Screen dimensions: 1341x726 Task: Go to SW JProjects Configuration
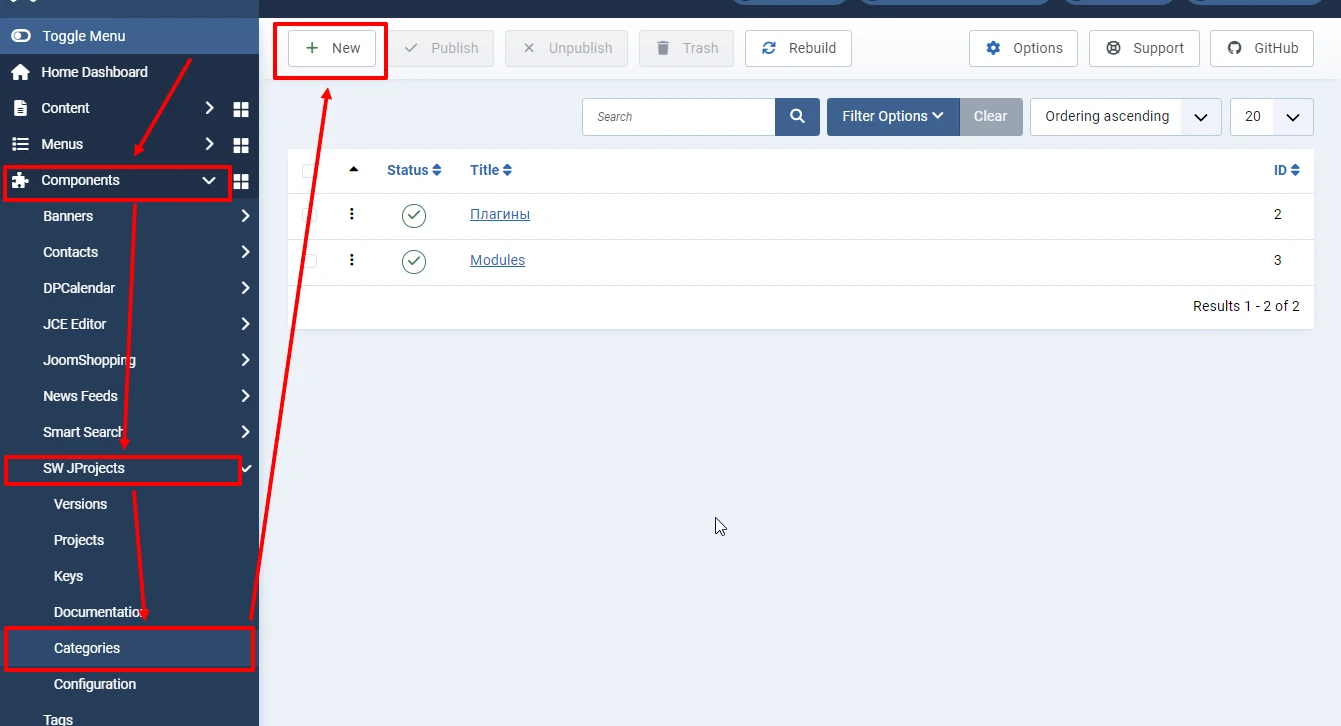point(95,684)
